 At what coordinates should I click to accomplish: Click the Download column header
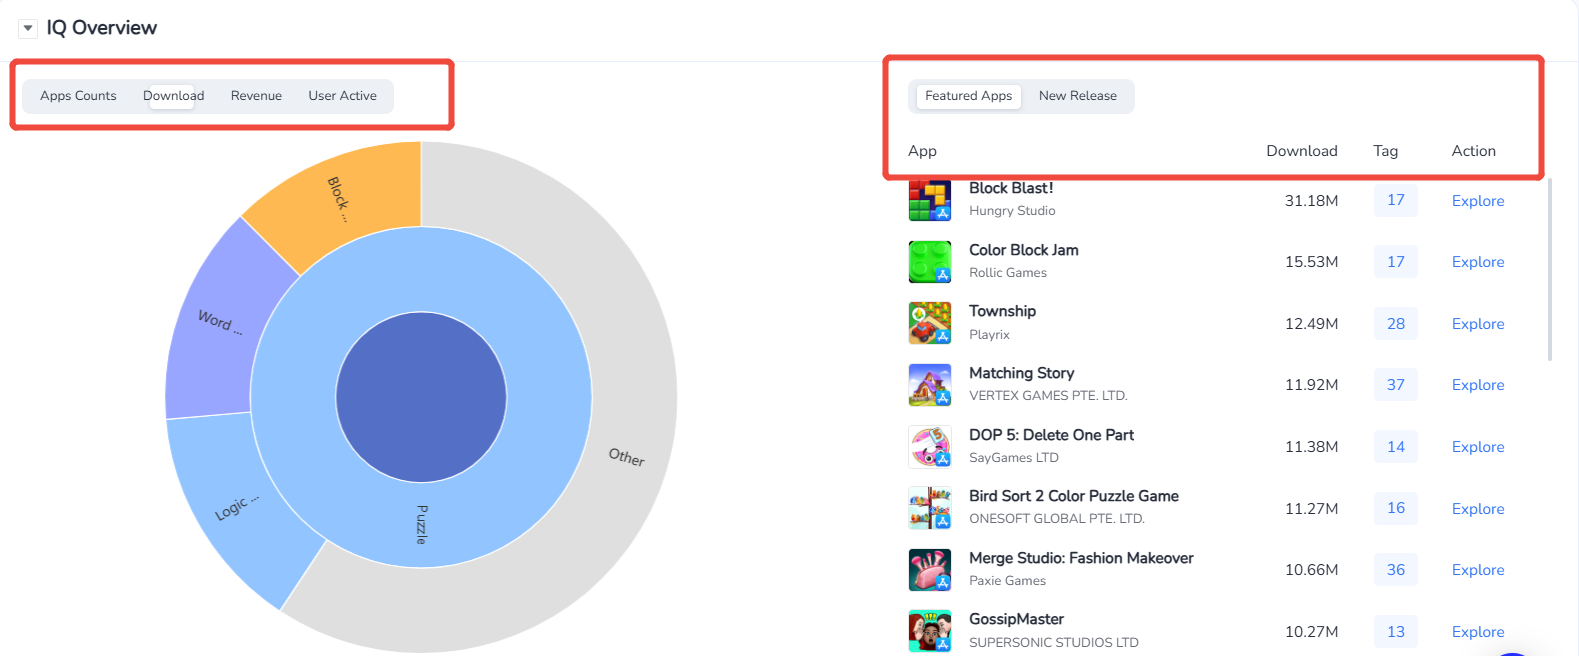[1301, 151]
